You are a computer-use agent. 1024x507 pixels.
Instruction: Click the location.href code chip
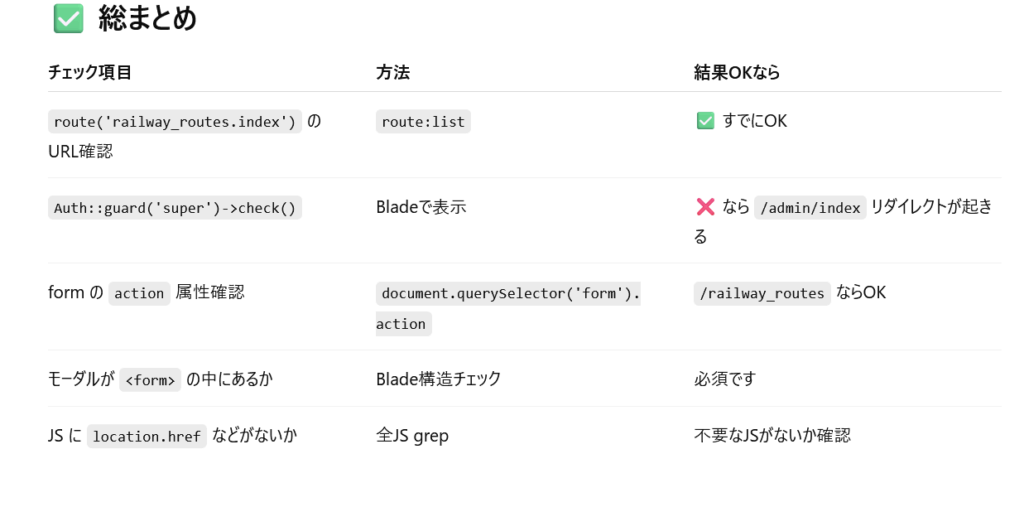click(x=147, y=436)
